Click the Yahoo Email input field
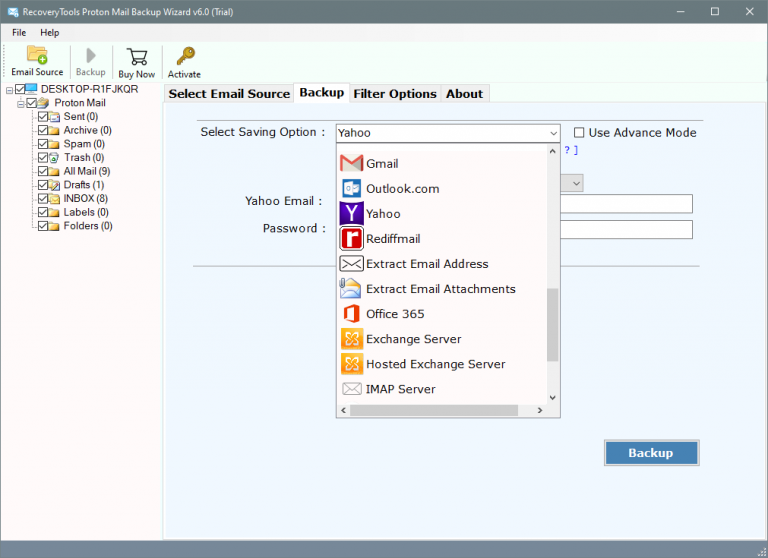 (626, 204)
